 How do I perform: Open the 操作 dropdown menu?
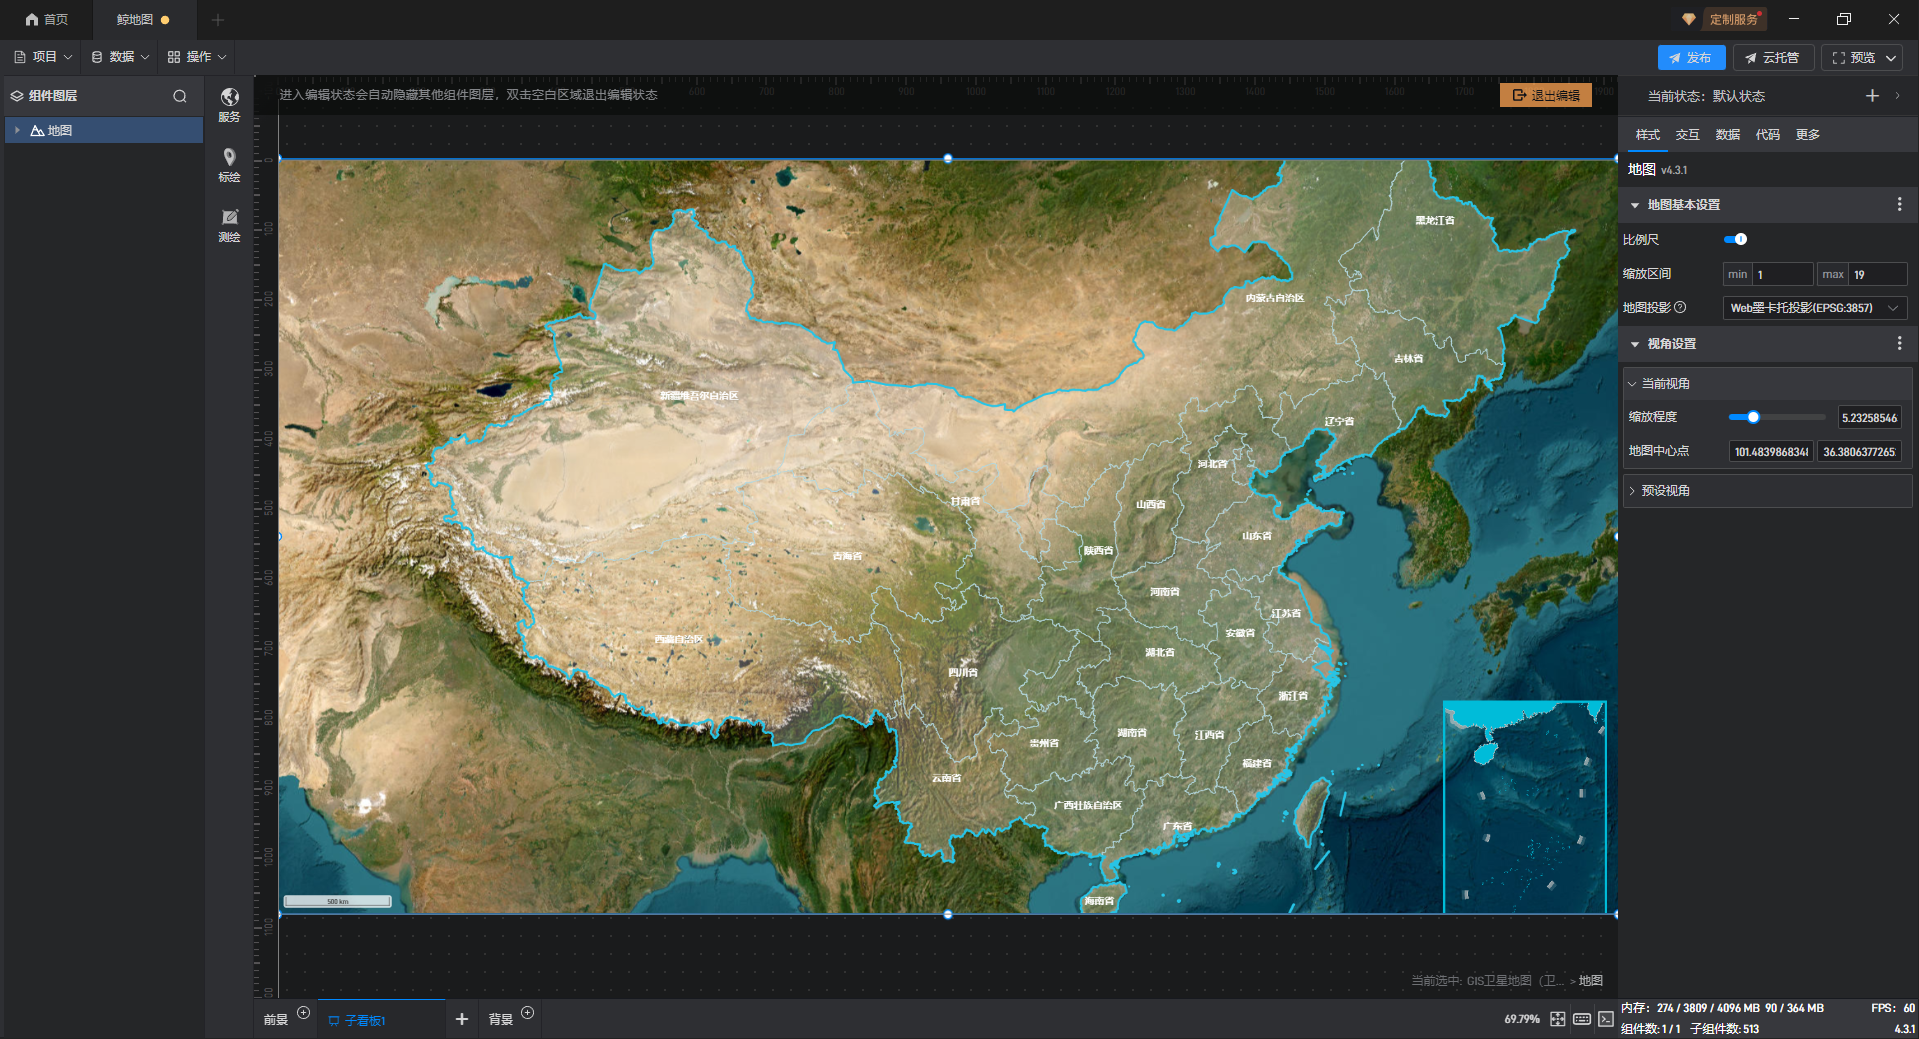tap(197, 57)
